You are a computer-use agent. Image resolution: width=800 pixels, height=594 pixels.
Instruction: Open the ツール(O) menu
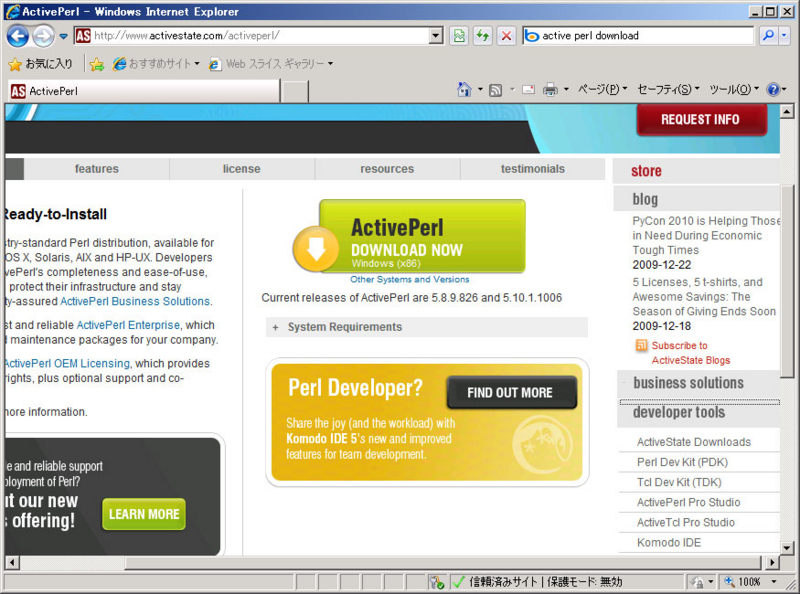point(734,90)
